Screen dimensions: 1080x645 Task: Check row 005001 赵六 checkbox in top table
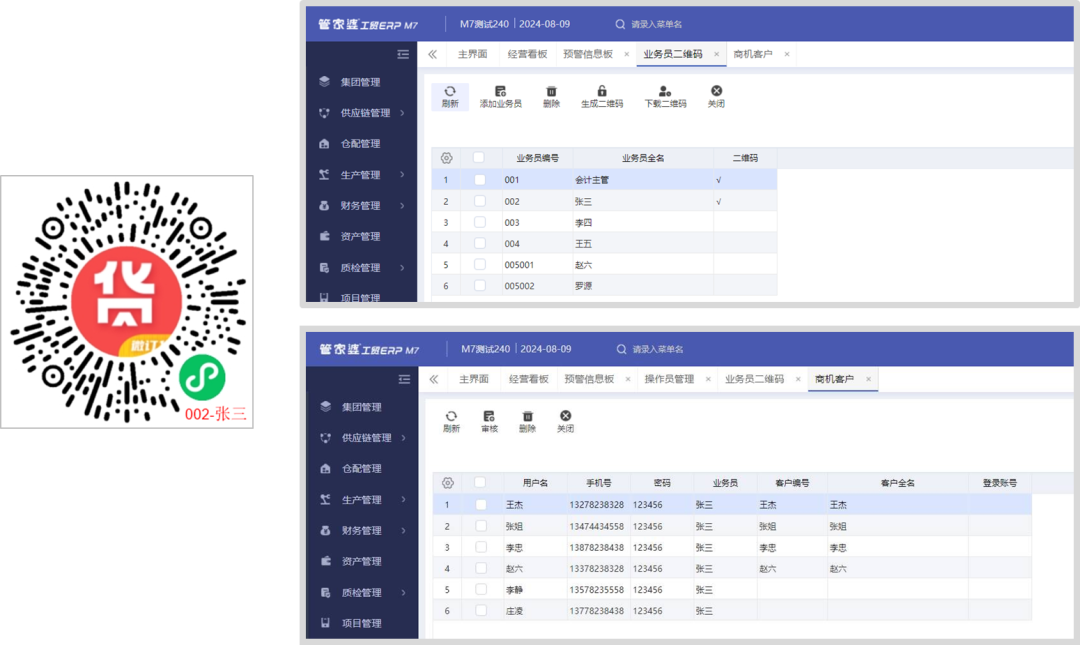coord(480,265)
